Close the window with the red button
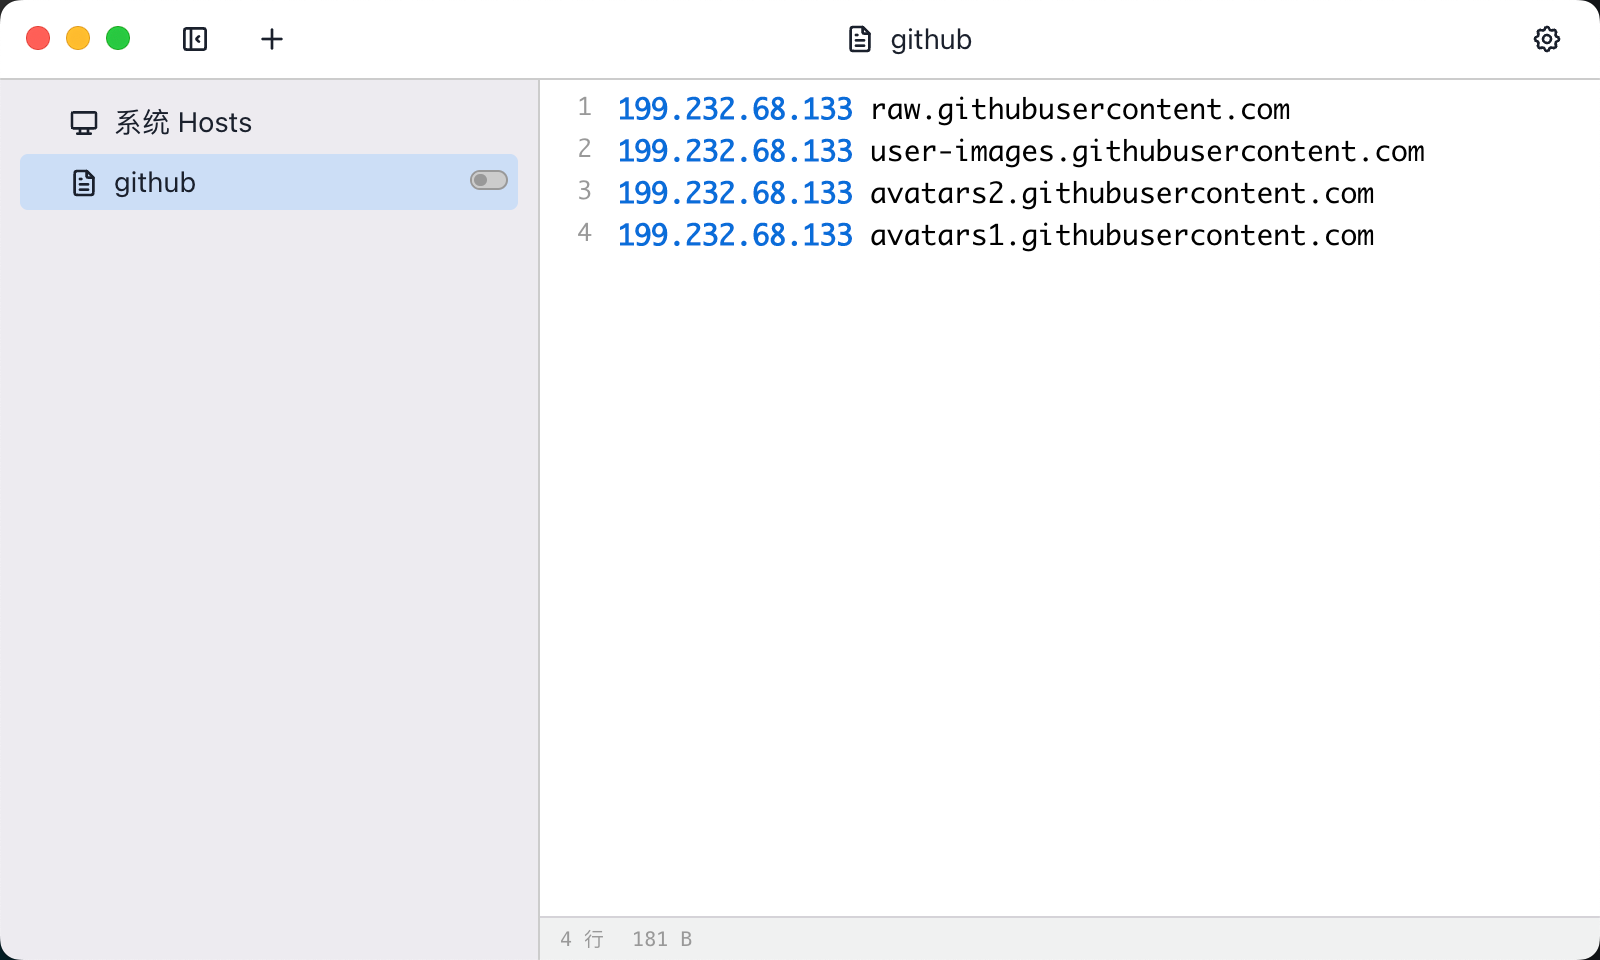 point(38,38)
